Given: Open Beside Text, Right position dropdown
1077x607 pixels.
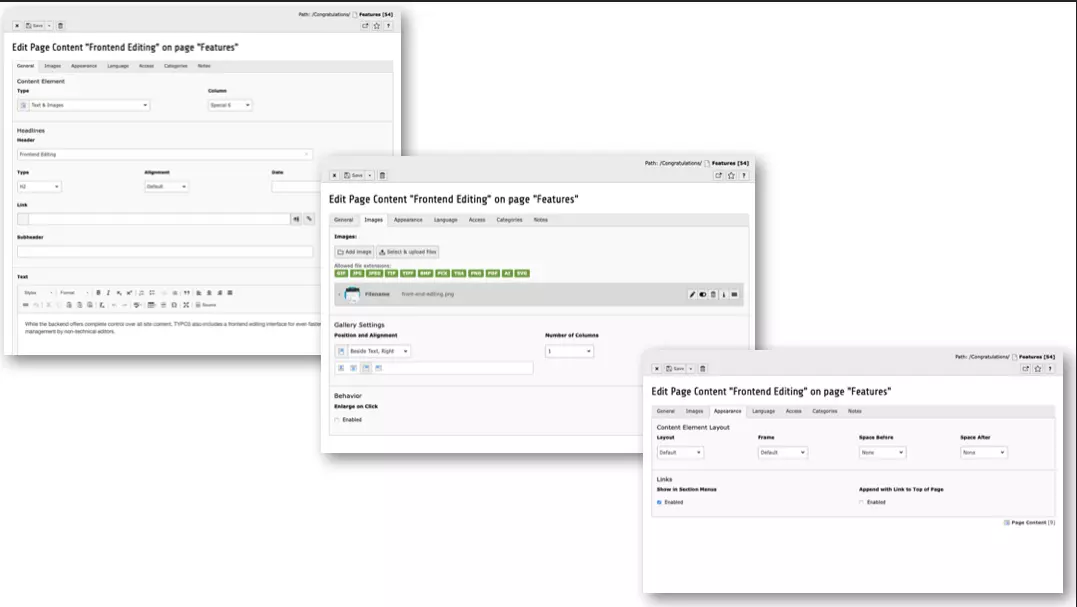Looking at the screenshot, I should (x=372, y=351).
